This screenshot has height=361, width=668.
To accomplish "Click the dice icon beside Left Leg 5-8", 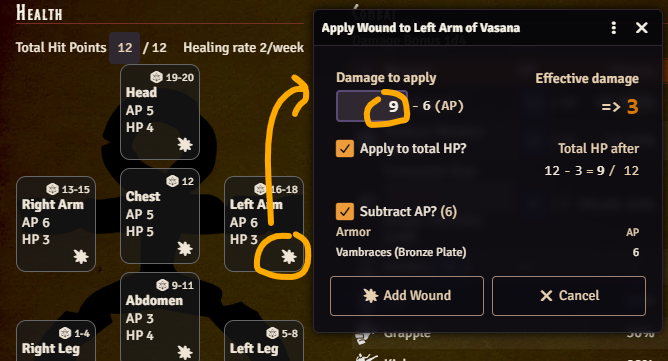I will click(272, 333).
